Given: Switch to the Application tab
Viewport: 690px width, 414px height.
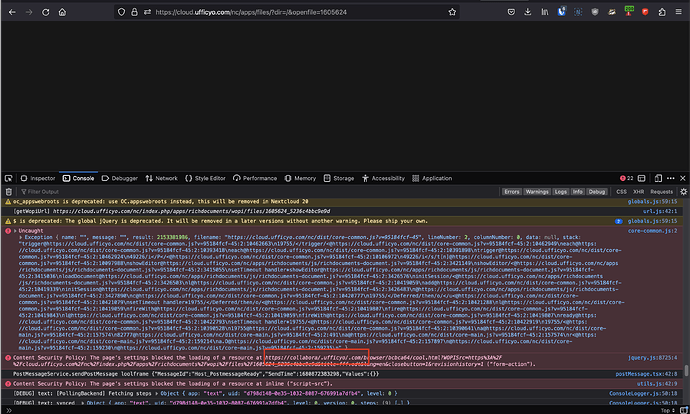Looking at the screenshot, I should coord(432,178).
